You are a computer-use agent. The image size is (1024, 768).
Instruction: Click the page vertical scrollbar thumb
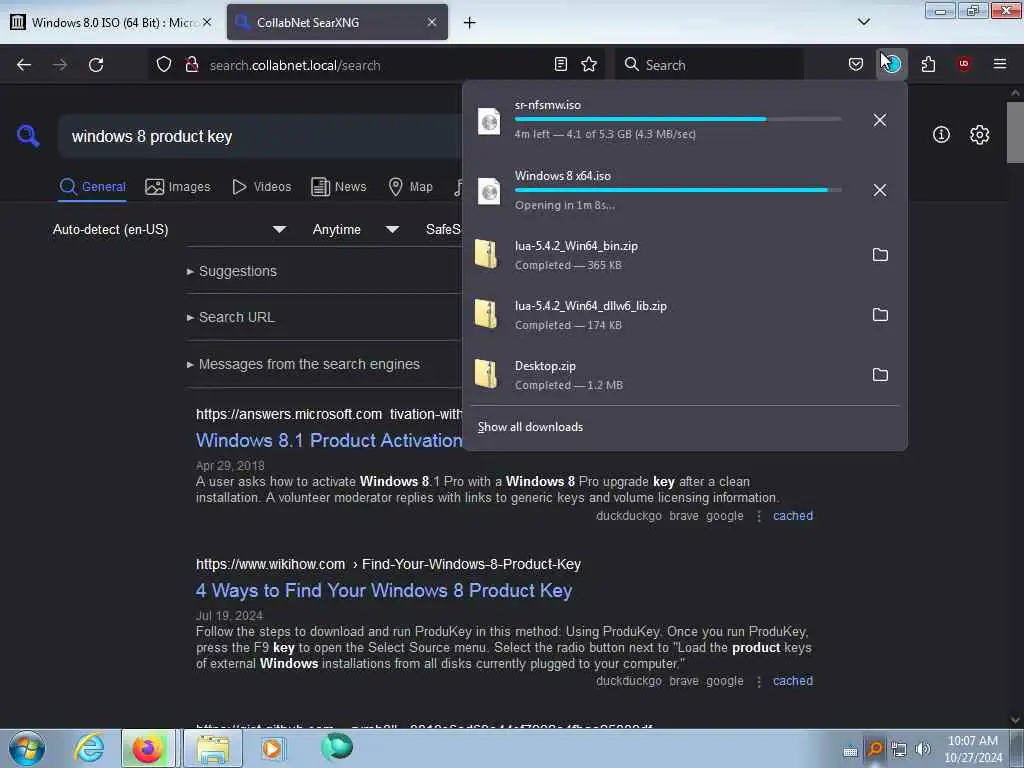pyautogui.click(x=1015, y=133)
